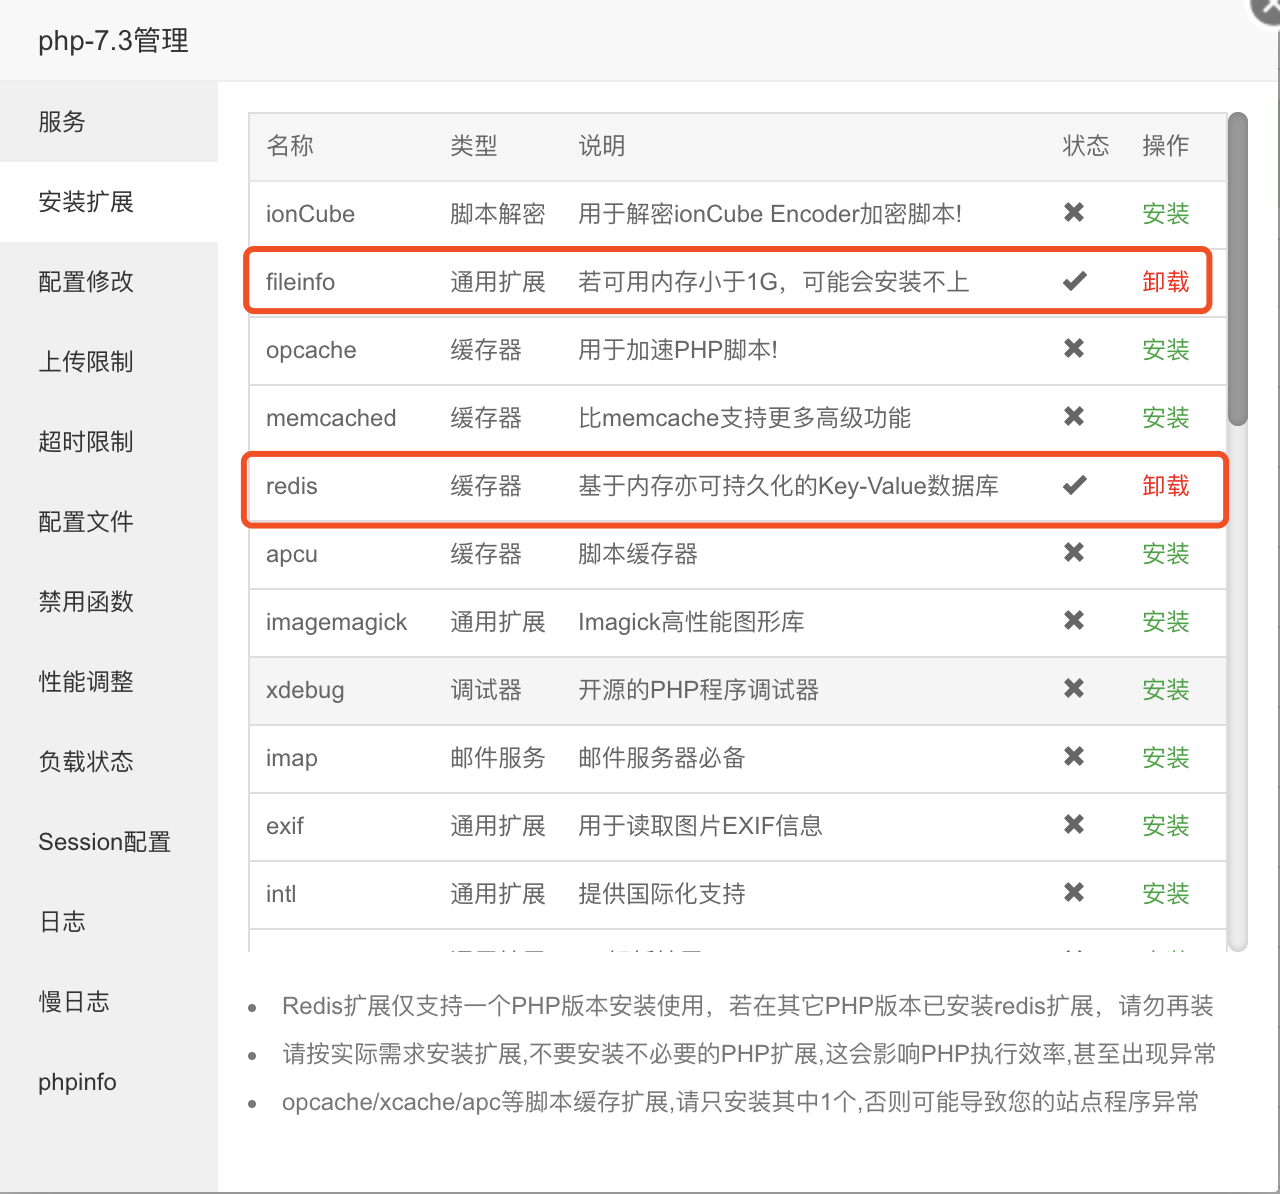This screenshot has height=1194, width=1280.
Task: 查看 负载状态 信息
Action: 86,761
